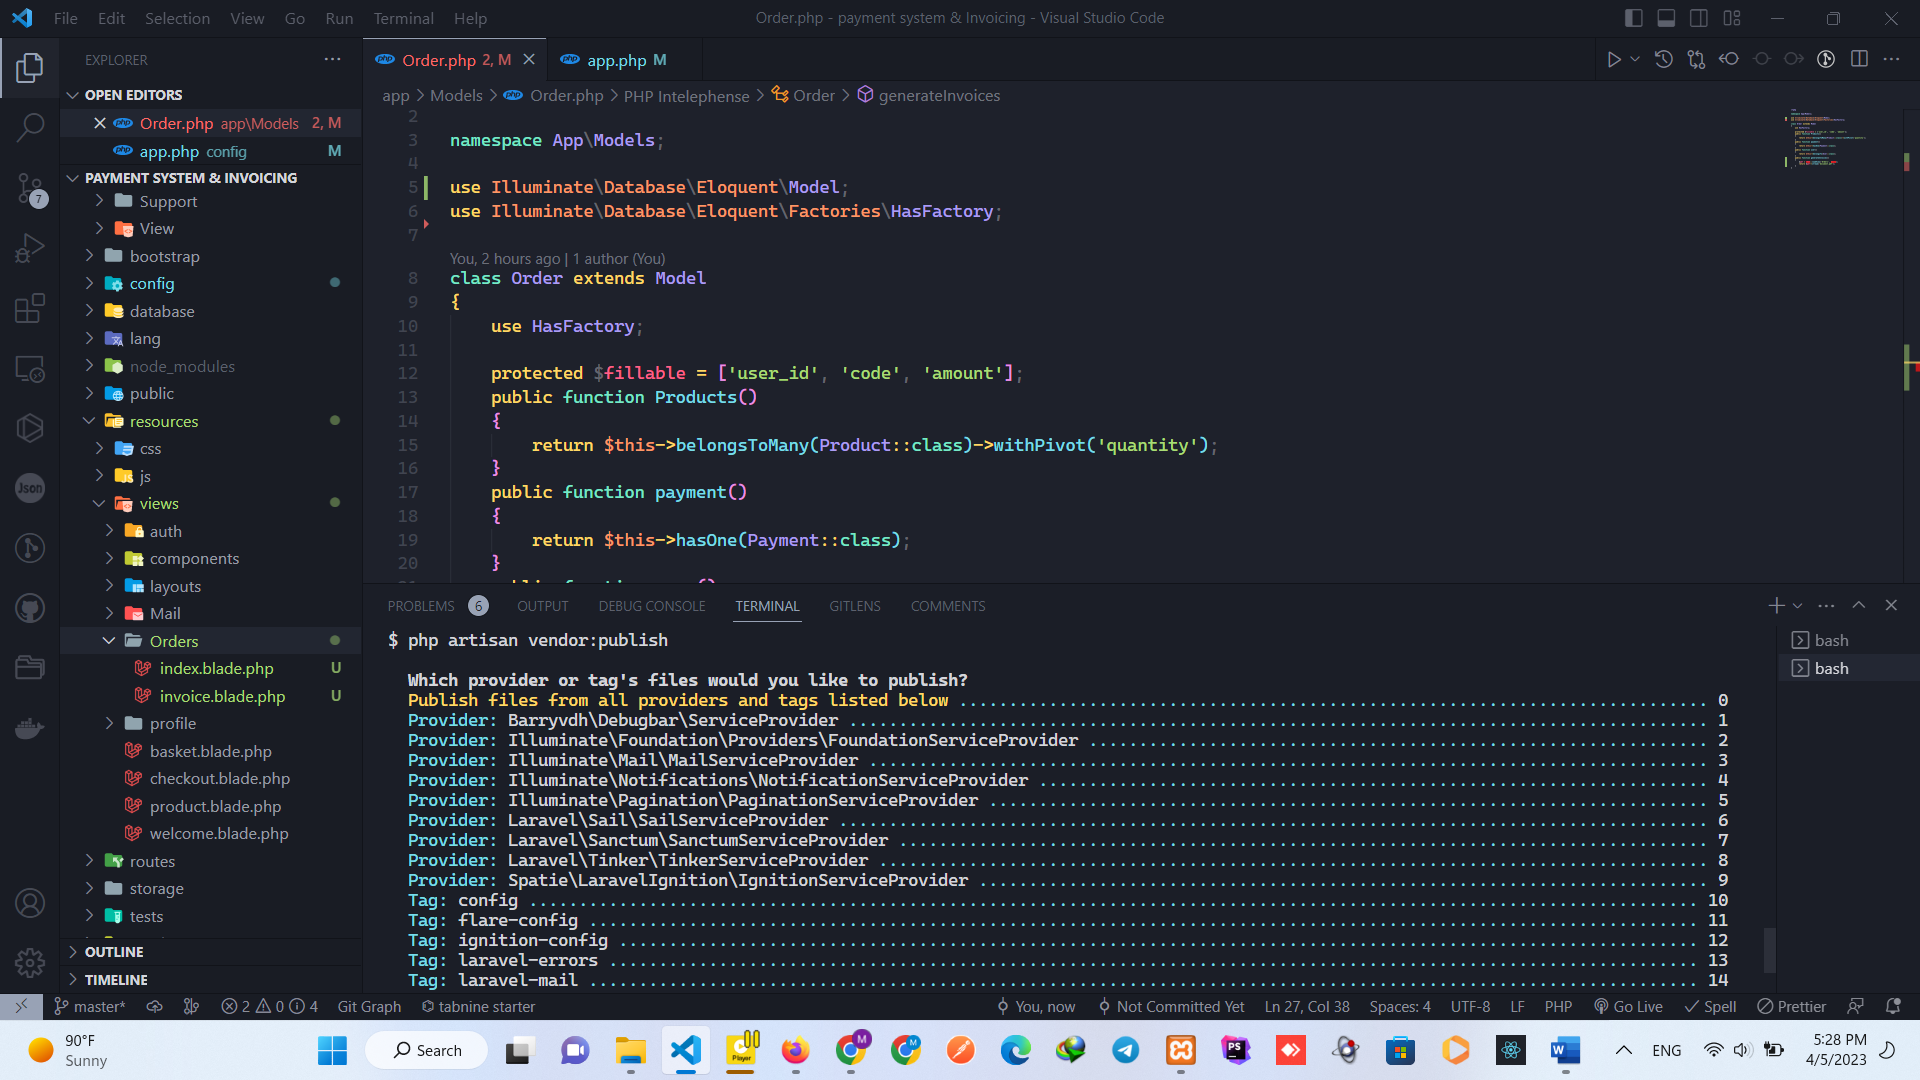Switch to the app.php editor tab

(x=625, y=60)
